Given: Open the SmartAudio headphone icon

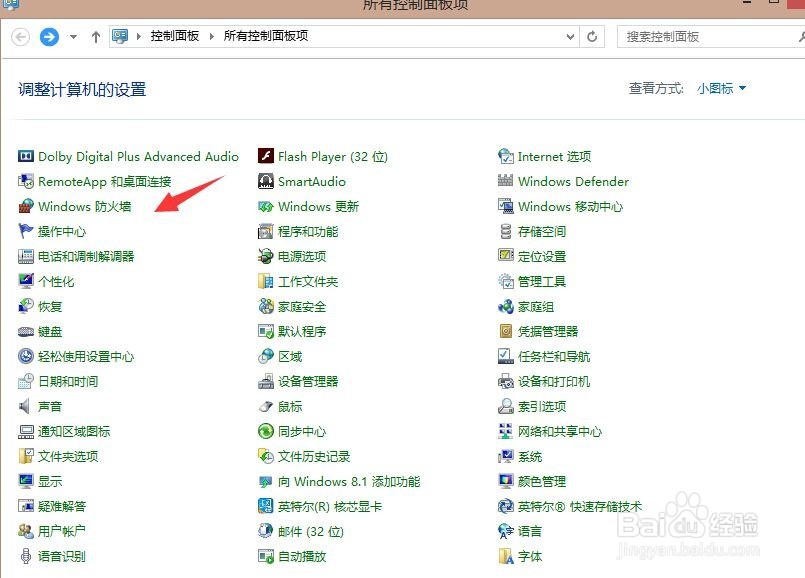Looking at the screenshot, I should (265, 181).
